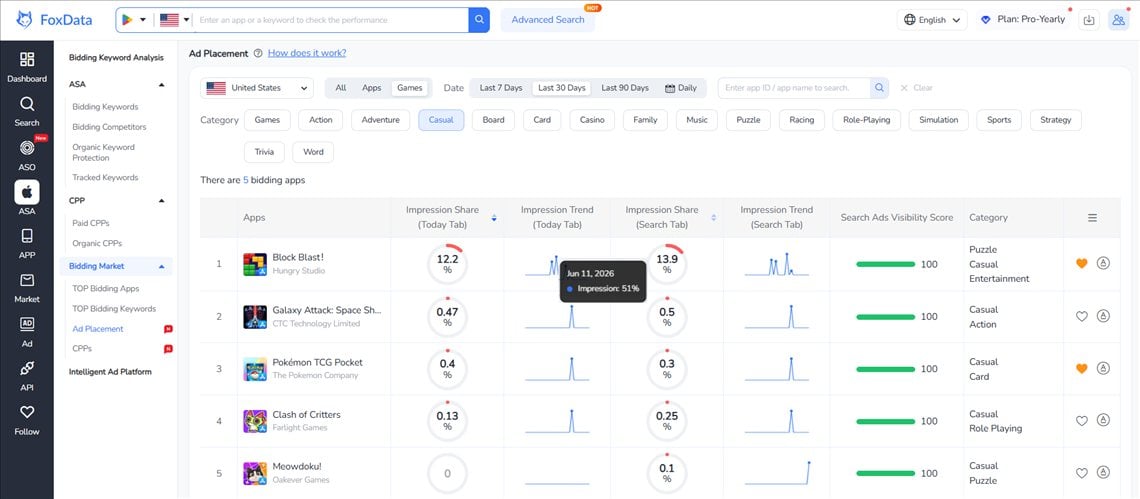
Task: Unfavorite Block Blast! orange heart
Action: 1082,264
